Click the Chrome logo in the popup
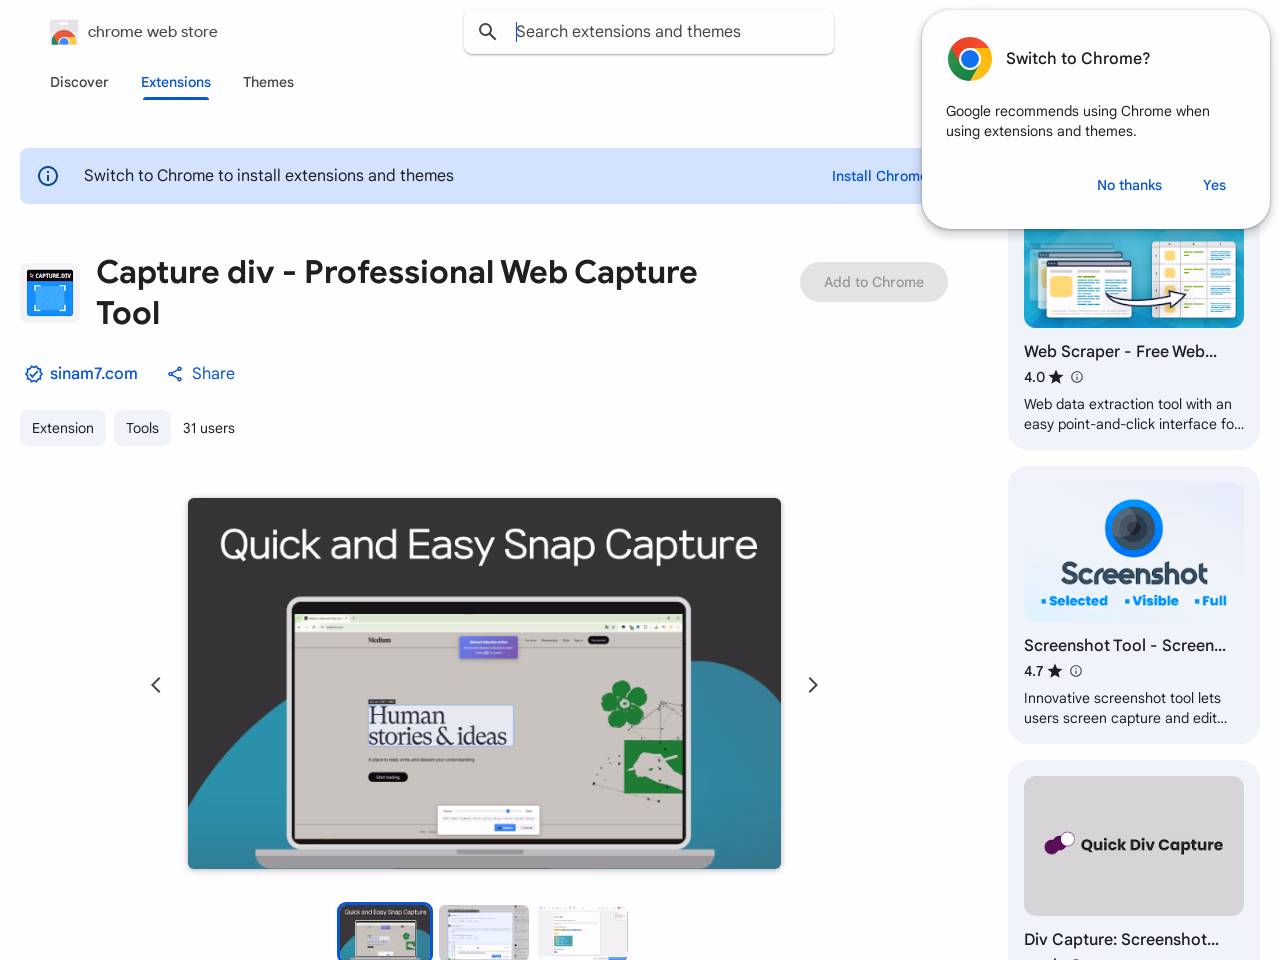Image resolution: width=1280 pixels, height=960 pixels. tap(969, 59)
